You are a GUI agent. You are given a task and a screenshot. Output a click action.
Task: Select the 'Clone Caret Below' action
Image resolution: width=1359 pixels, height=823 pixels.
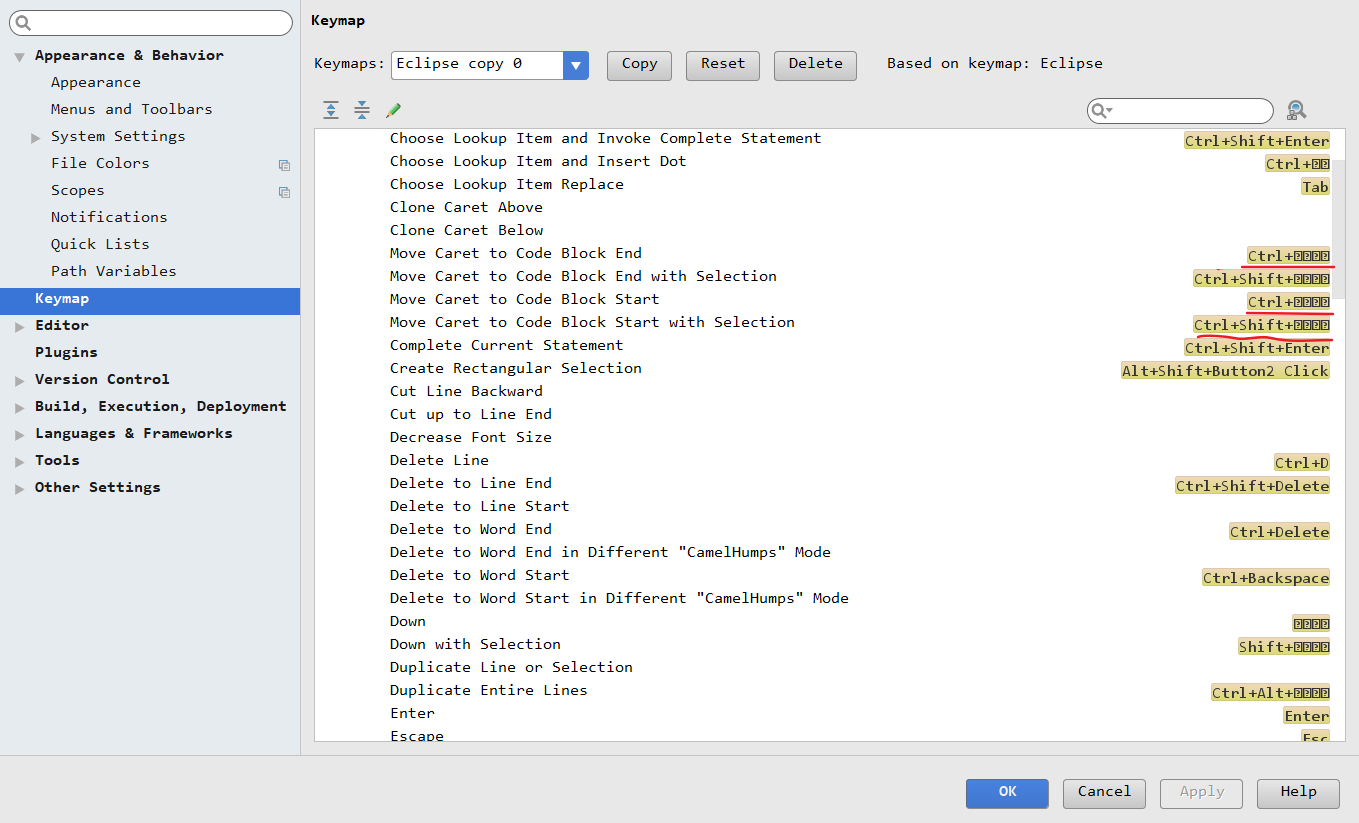tap(466, 231)
